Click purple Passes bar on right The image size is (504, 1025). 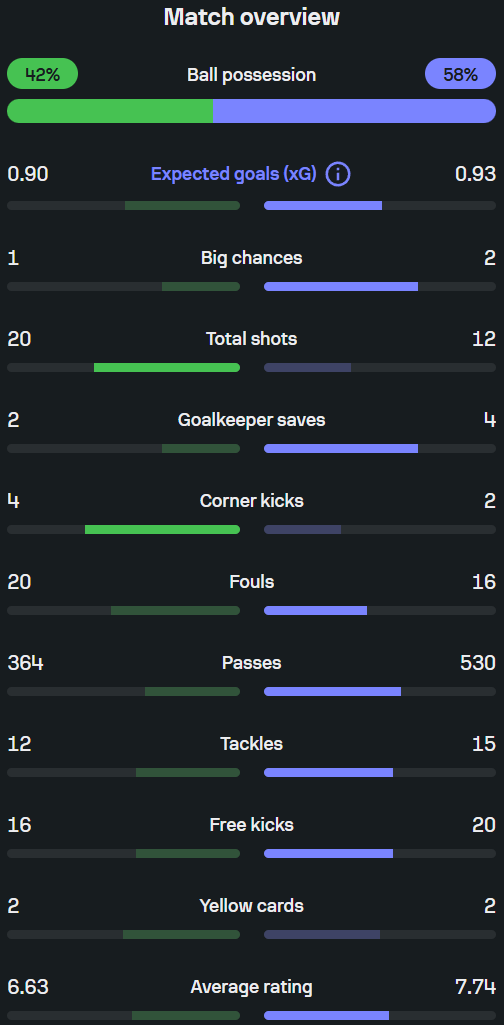[333, 692]
